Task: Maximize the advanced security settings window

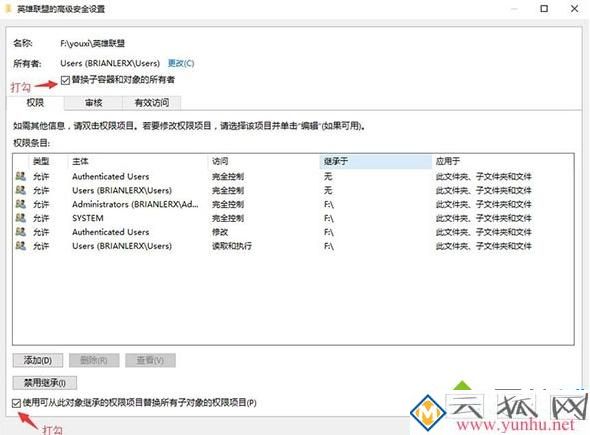Action: click(544, 8)
